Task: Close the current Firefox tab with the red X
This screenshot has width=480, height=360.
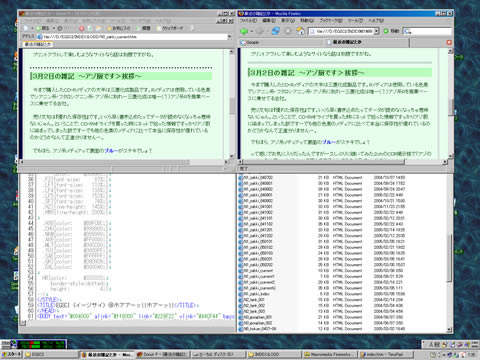Action: pos(449,42)
